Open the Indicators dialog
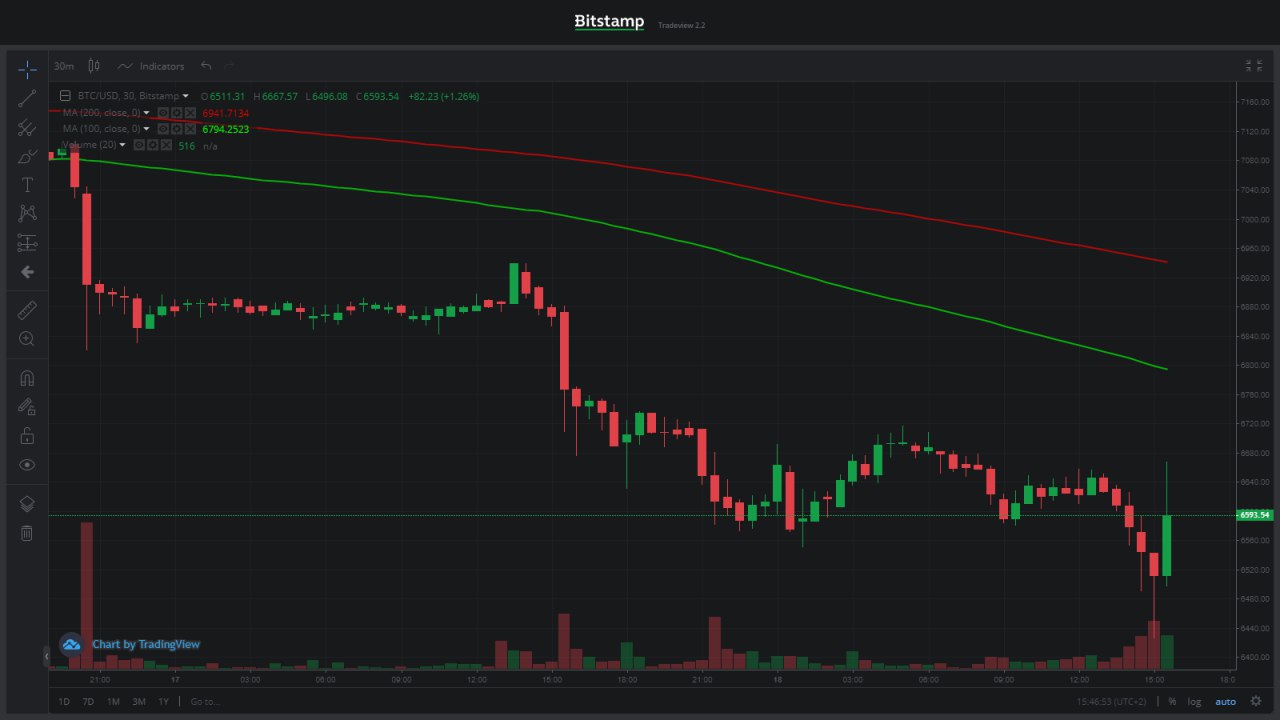This screenshot has height=720, width=1280. point(151,66)
